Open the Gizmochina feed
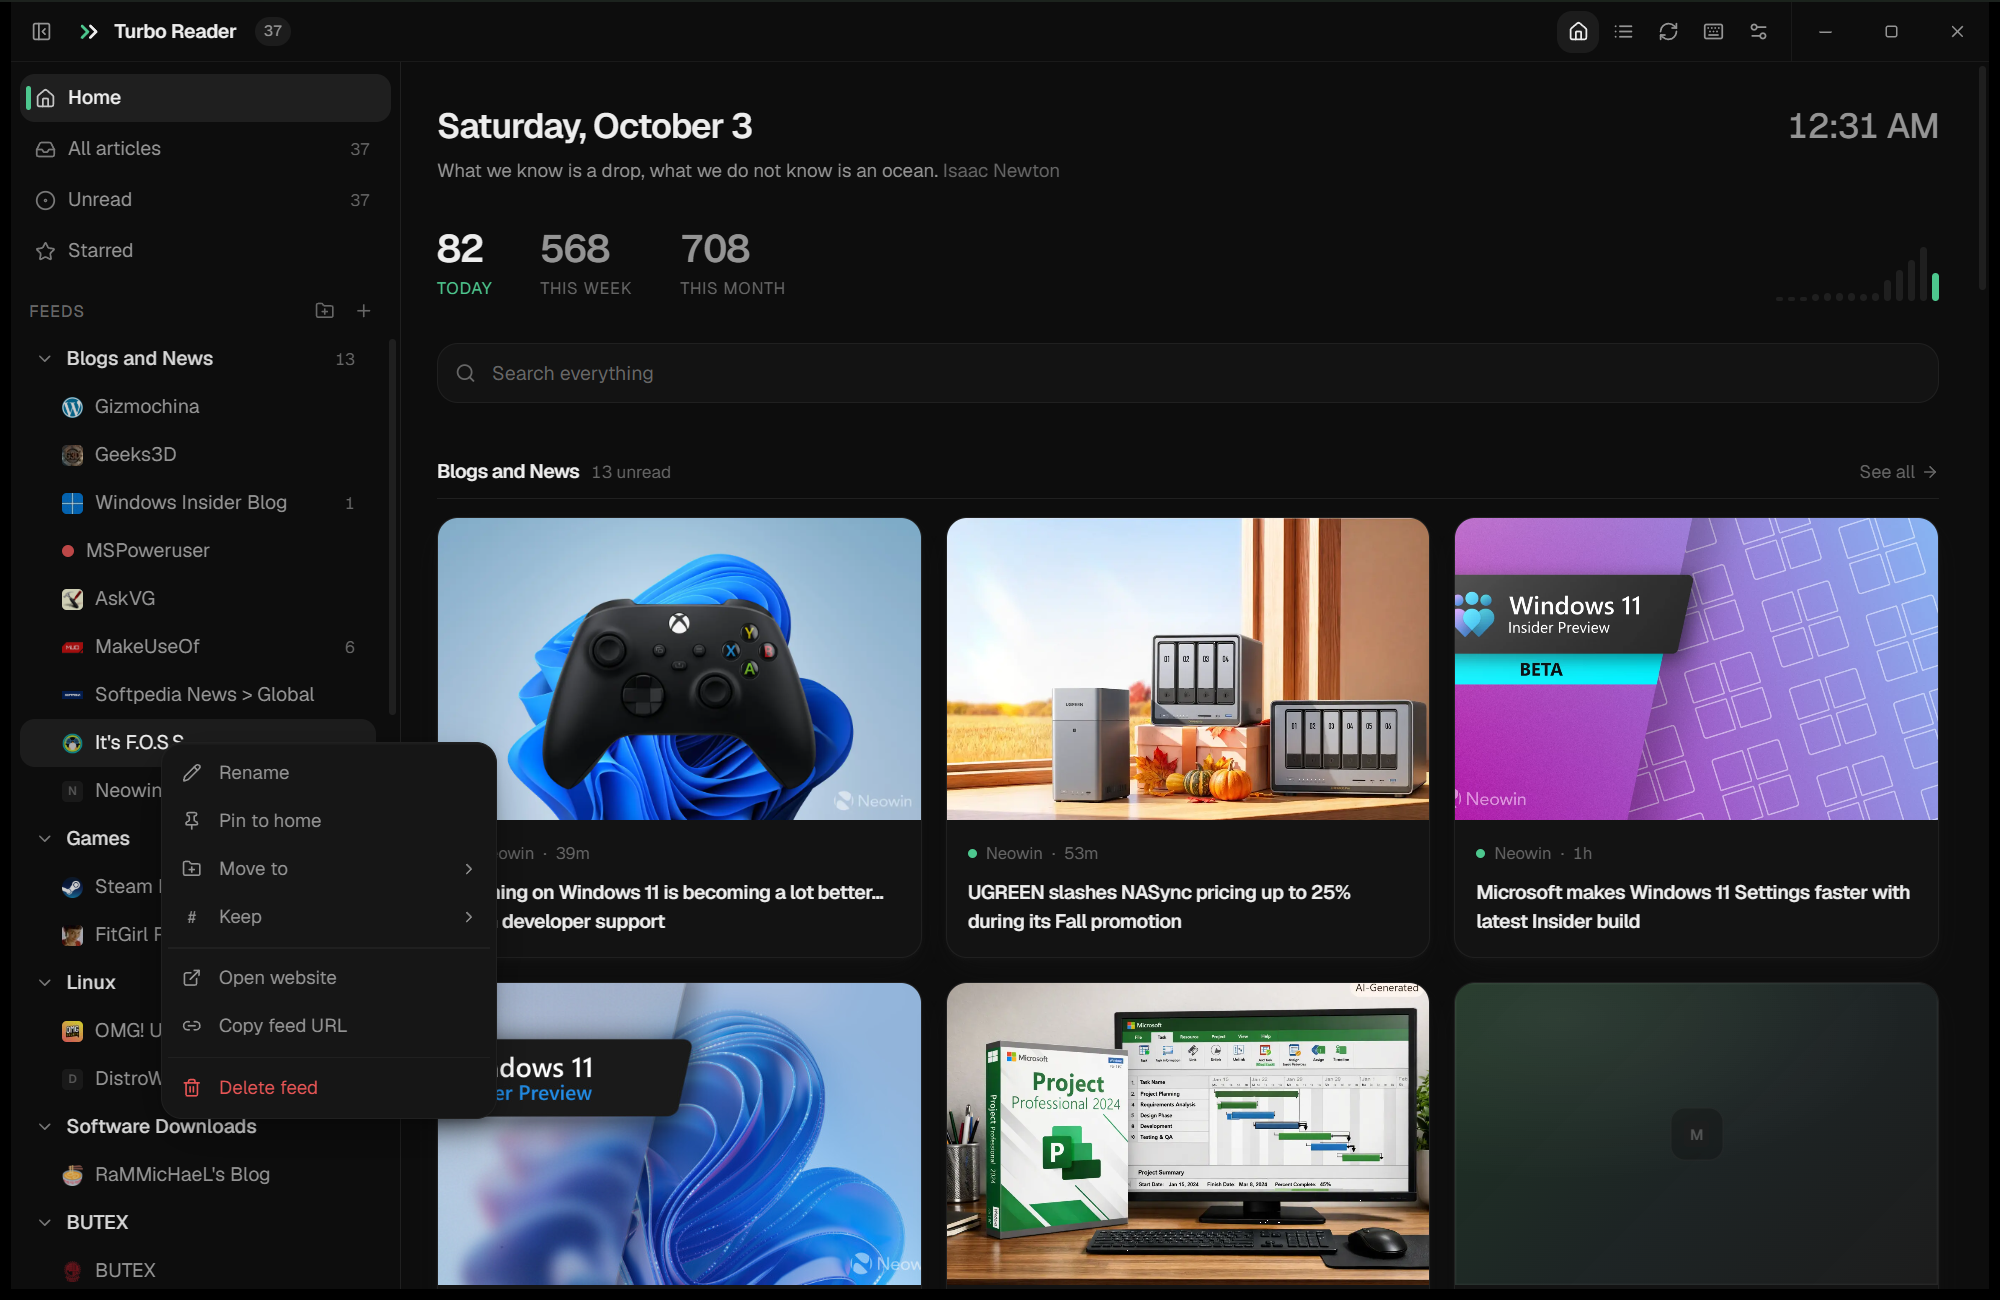 [x=198, y=406]
